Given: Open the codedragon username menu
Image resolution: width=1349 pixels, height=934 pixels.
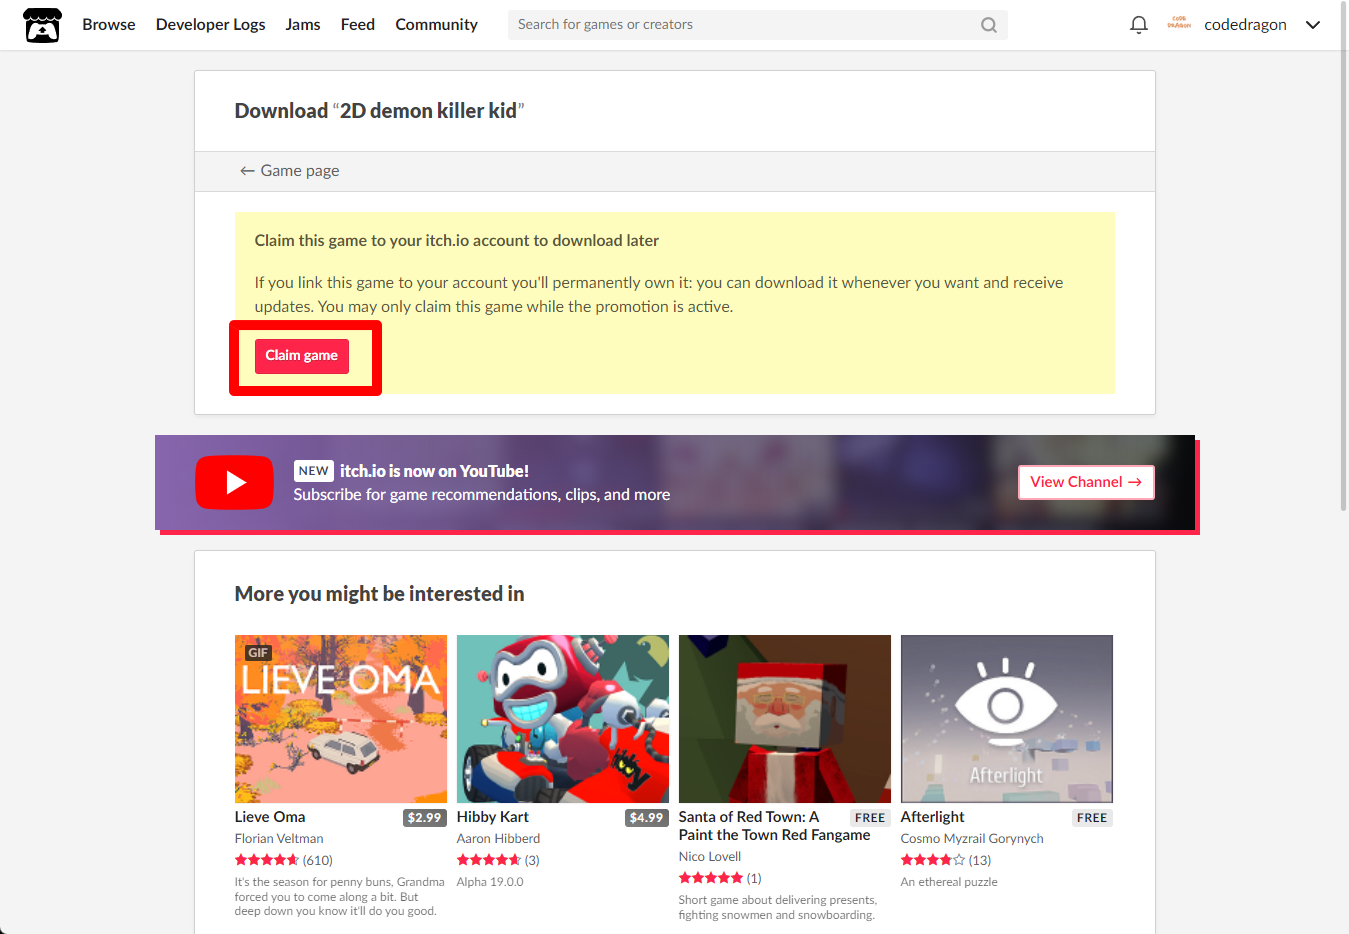Looking at the screenshot, I should coord(1246,25).
